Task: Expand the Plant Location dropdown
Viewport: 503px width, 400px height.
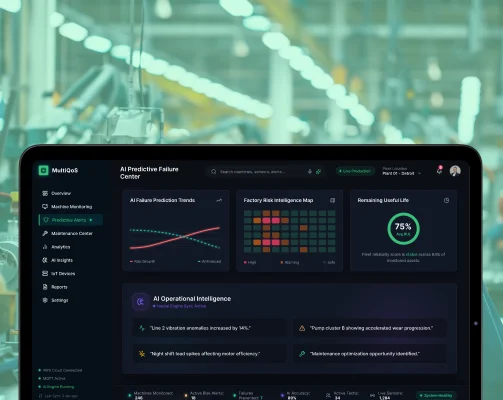Action: coord(402,171)
